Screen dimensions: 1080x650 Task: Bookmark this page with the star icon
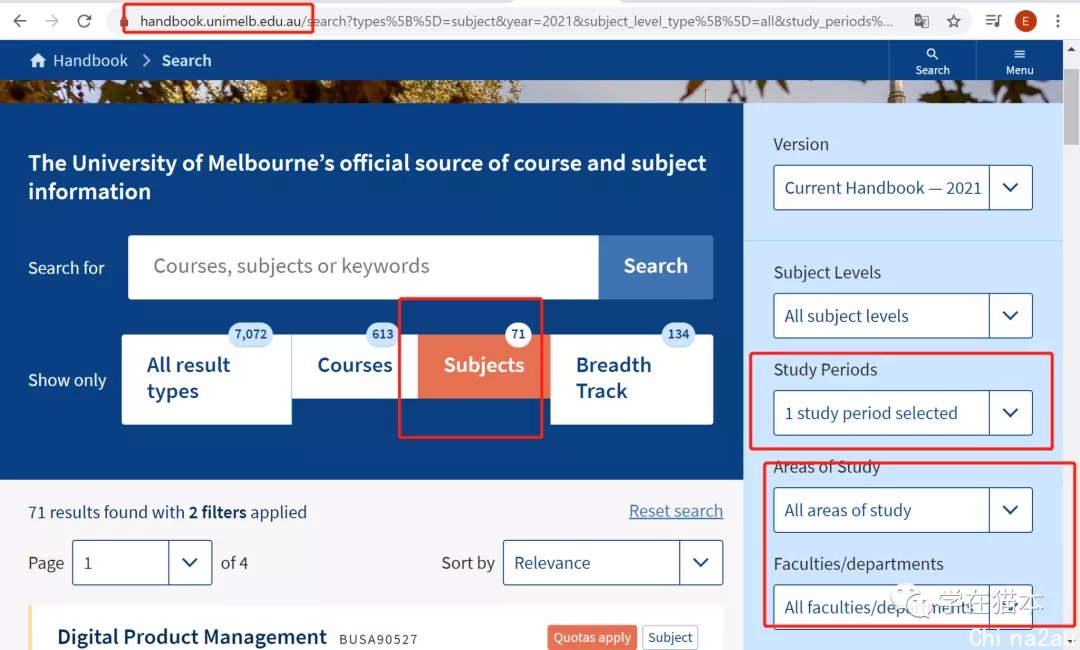[x=953, y=21]
